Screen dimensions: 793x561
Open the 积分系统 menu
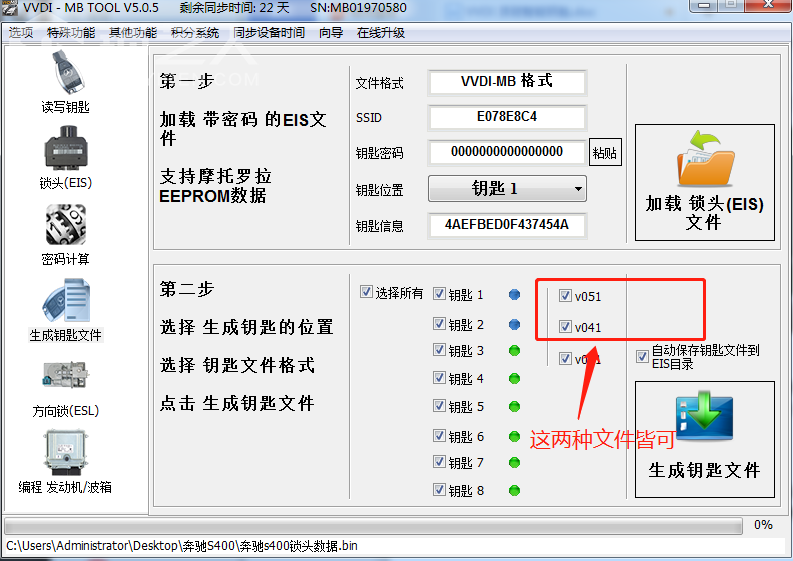pos(195,33)
